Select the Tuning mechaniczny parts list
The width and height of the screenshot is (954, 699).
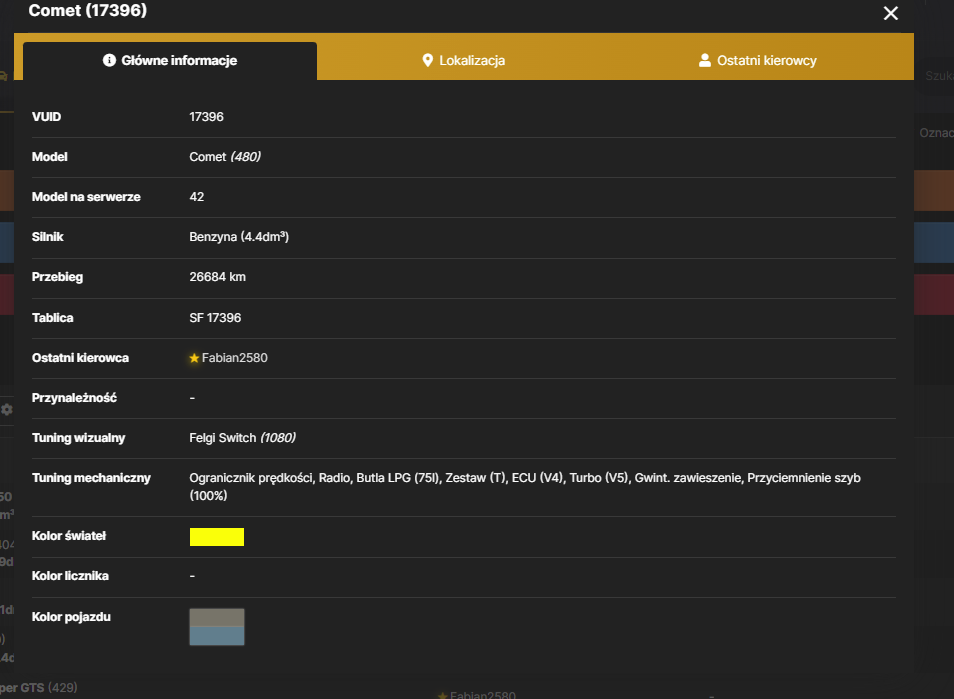tap(524, 487)
